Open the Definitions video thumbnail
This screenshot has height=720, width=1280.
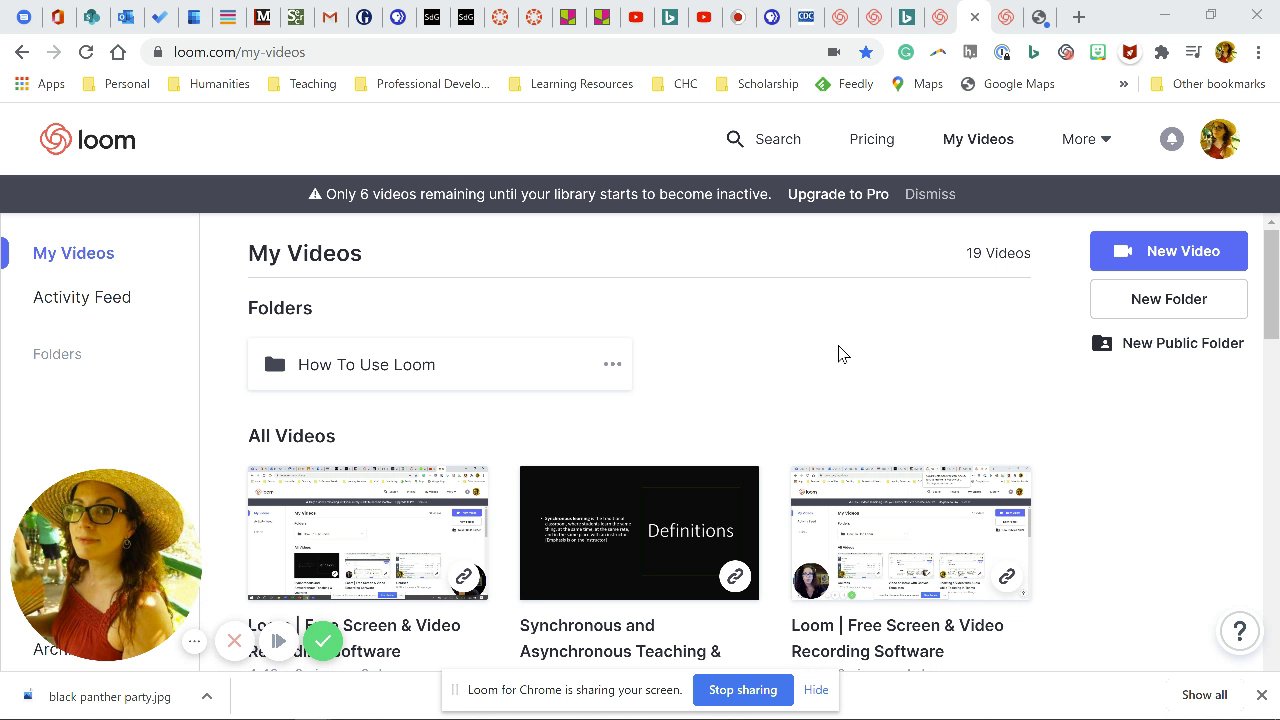[639, 533]
